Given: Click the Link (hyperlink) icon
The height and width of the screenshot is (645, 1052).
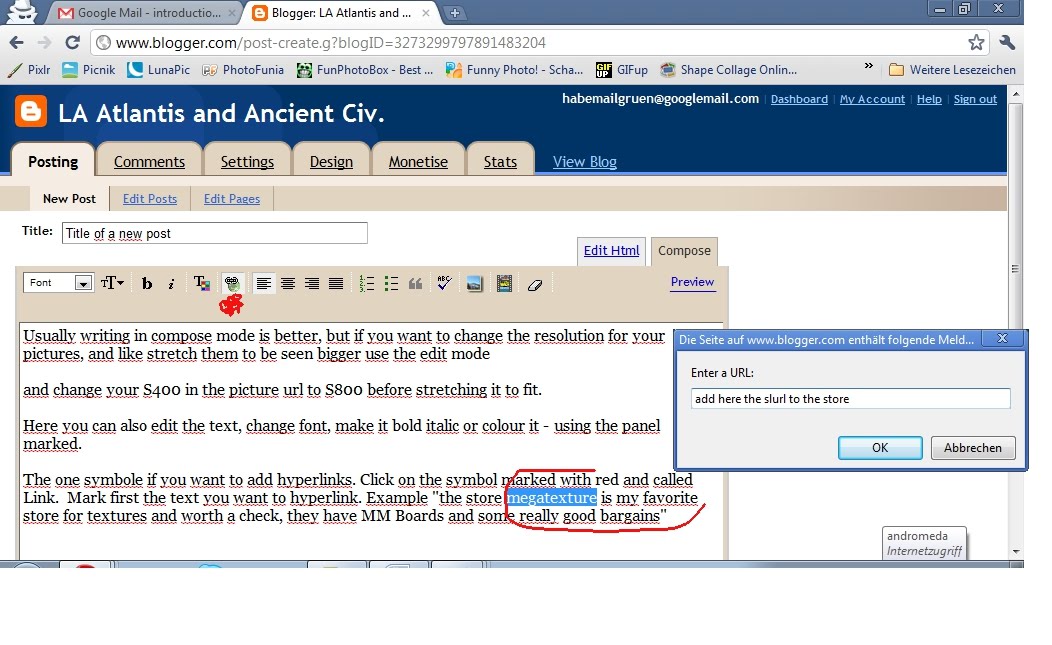Looking at the screenshot, I should [232, 284].
